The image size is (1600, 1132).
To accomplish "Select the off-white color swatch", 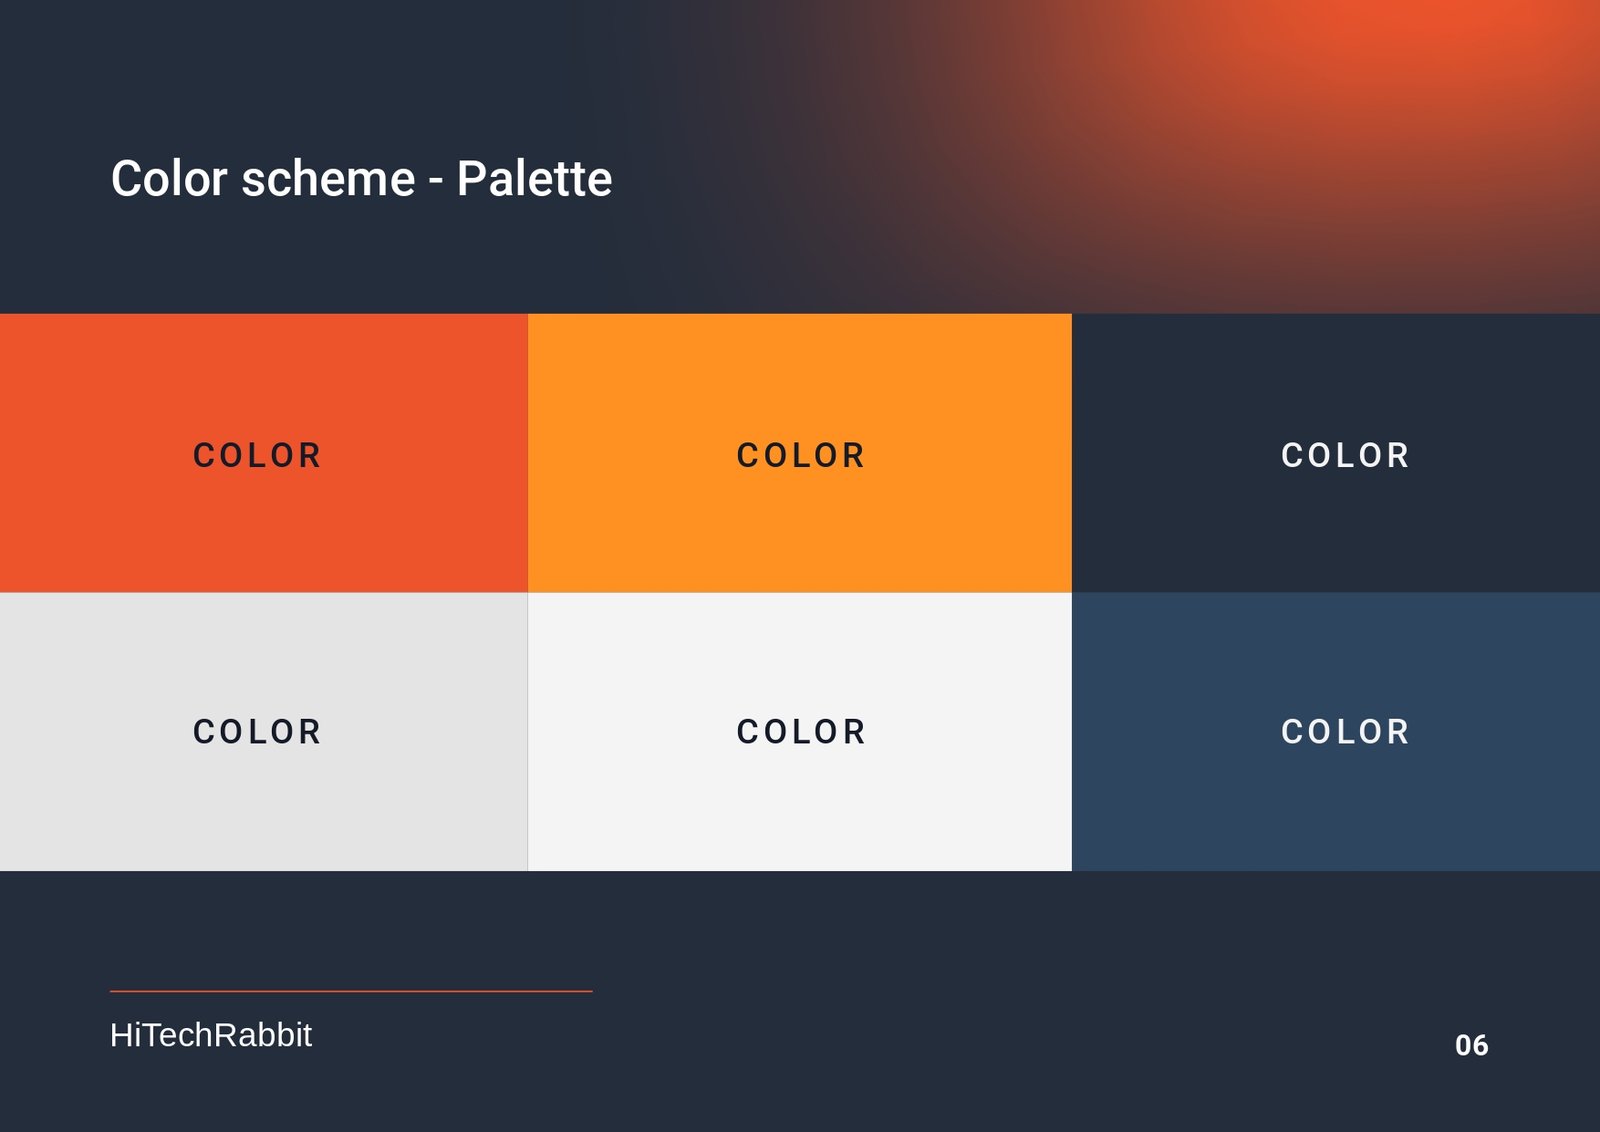I will pyautogui.click(x=799, y=800).
